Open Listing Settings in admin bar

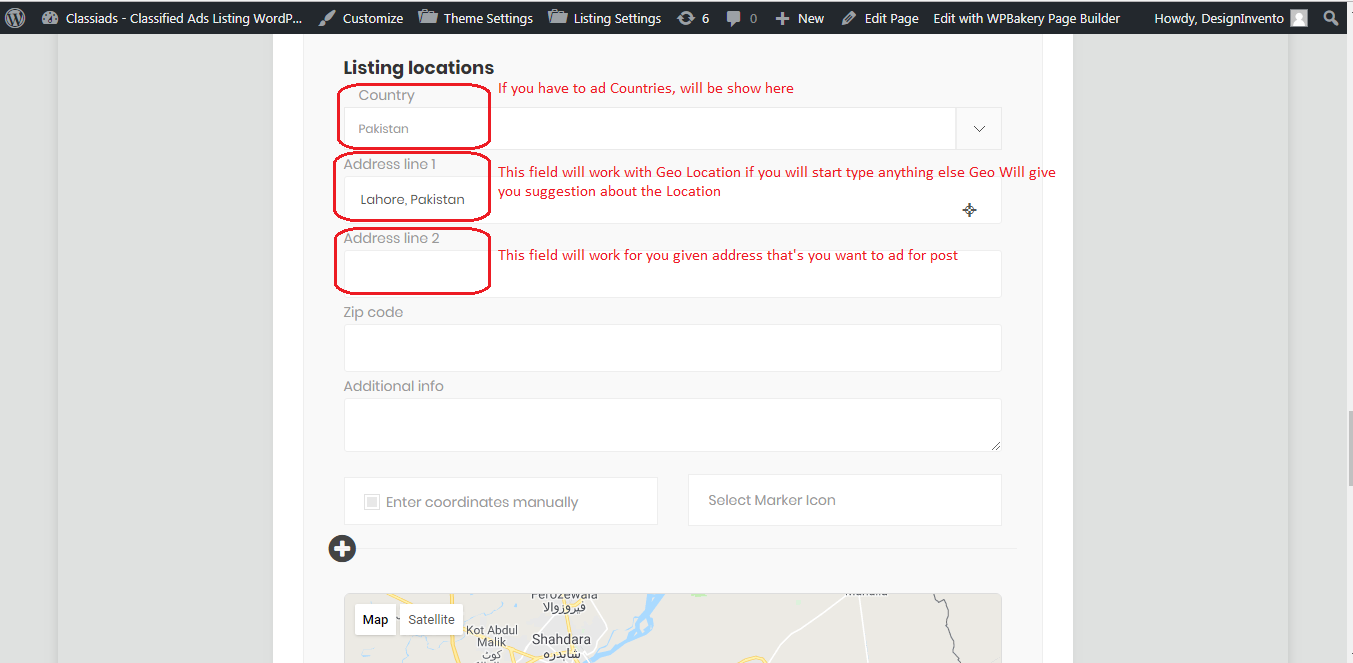coord(605,18)
